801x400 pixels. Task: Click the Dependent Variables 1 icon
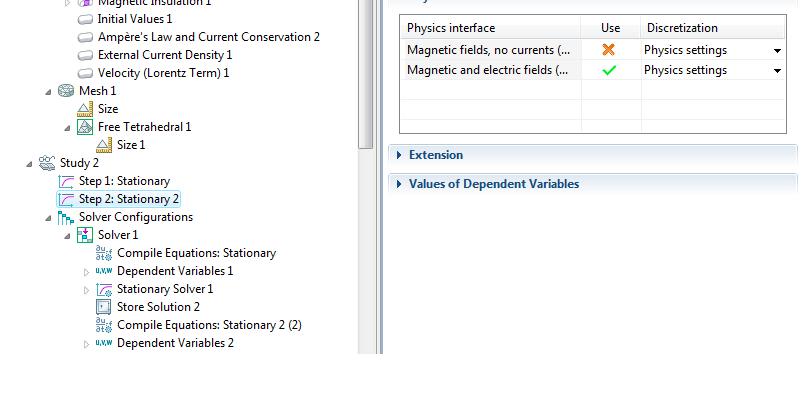[104, 271]
